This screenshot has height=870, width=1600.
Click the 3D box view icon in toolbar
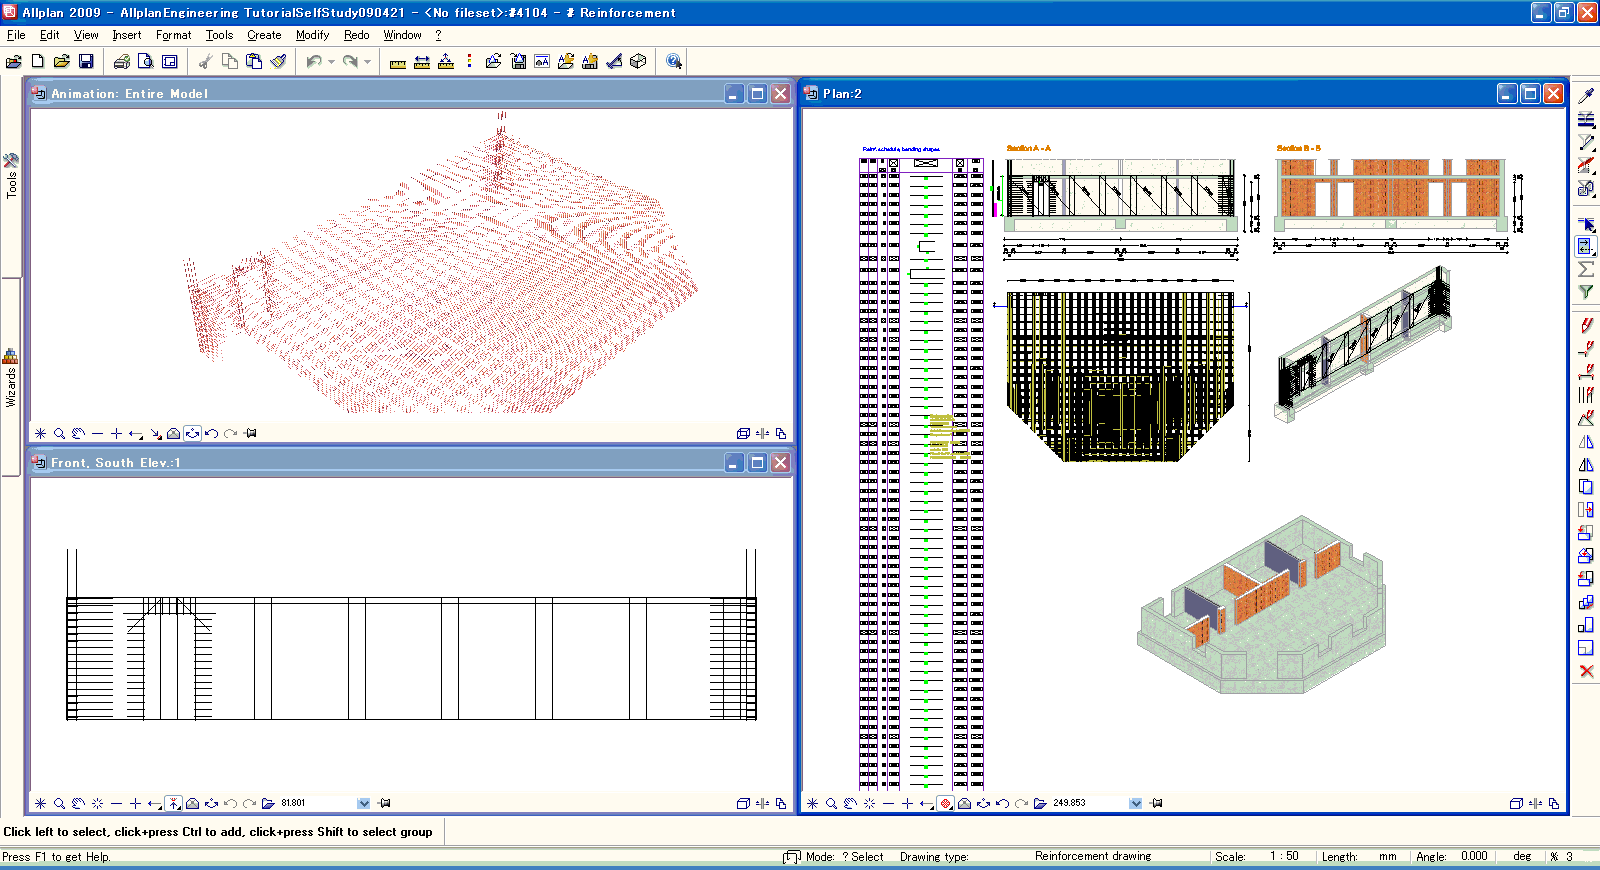click(x=638, y=62)
